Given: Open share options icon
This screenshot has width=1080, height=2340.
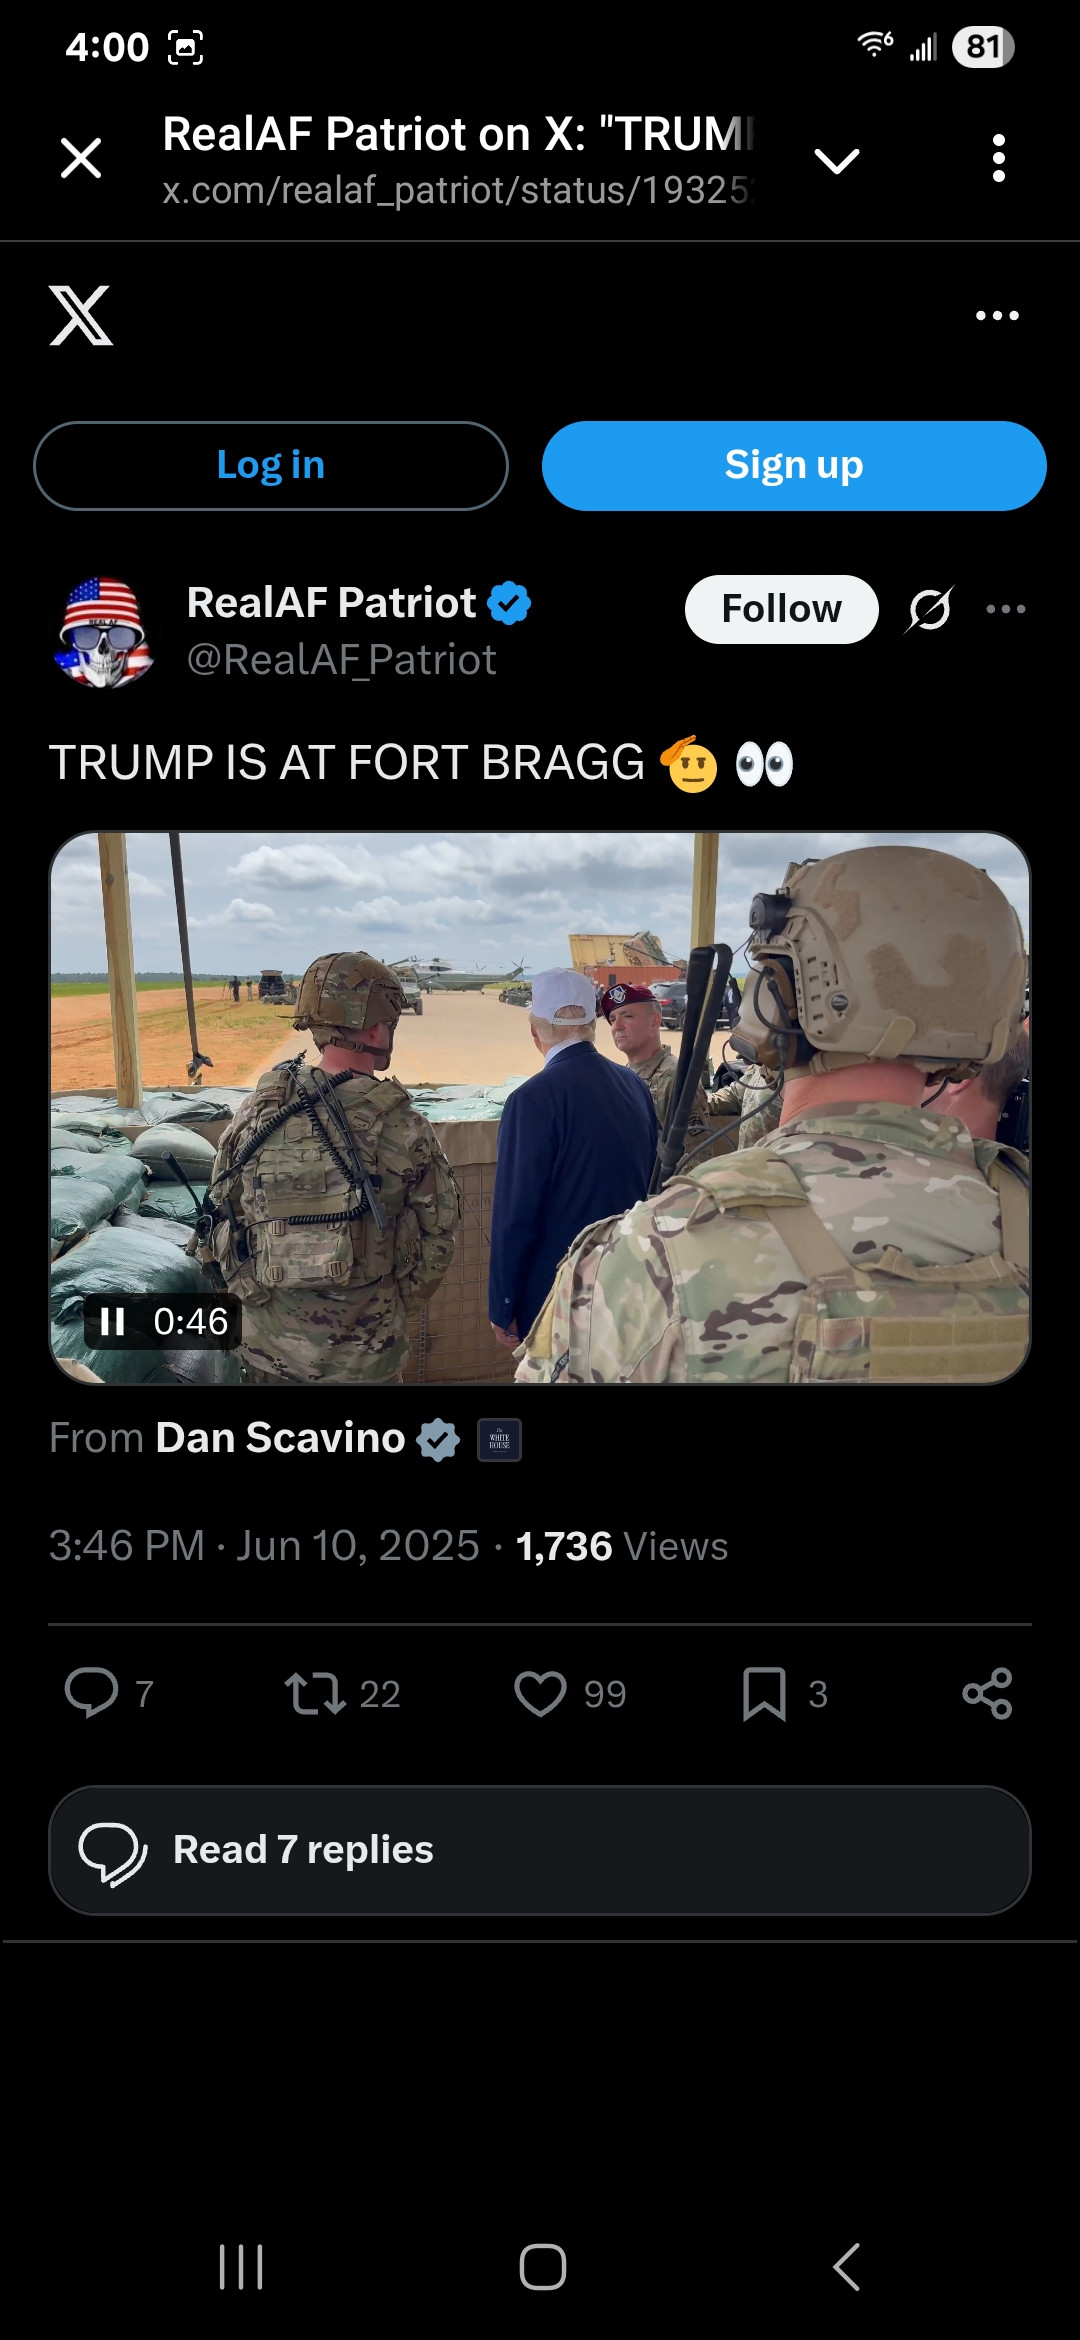Looking at the screenshot, I should 987,1693.
